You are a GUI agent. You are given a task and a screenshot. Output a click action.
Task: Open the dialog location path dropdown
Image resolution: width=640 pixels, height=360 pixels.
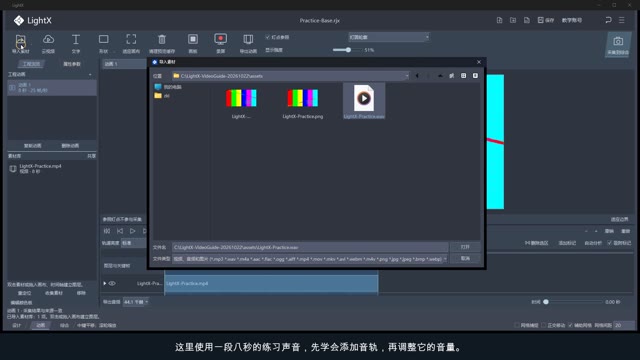coord(407,76)
